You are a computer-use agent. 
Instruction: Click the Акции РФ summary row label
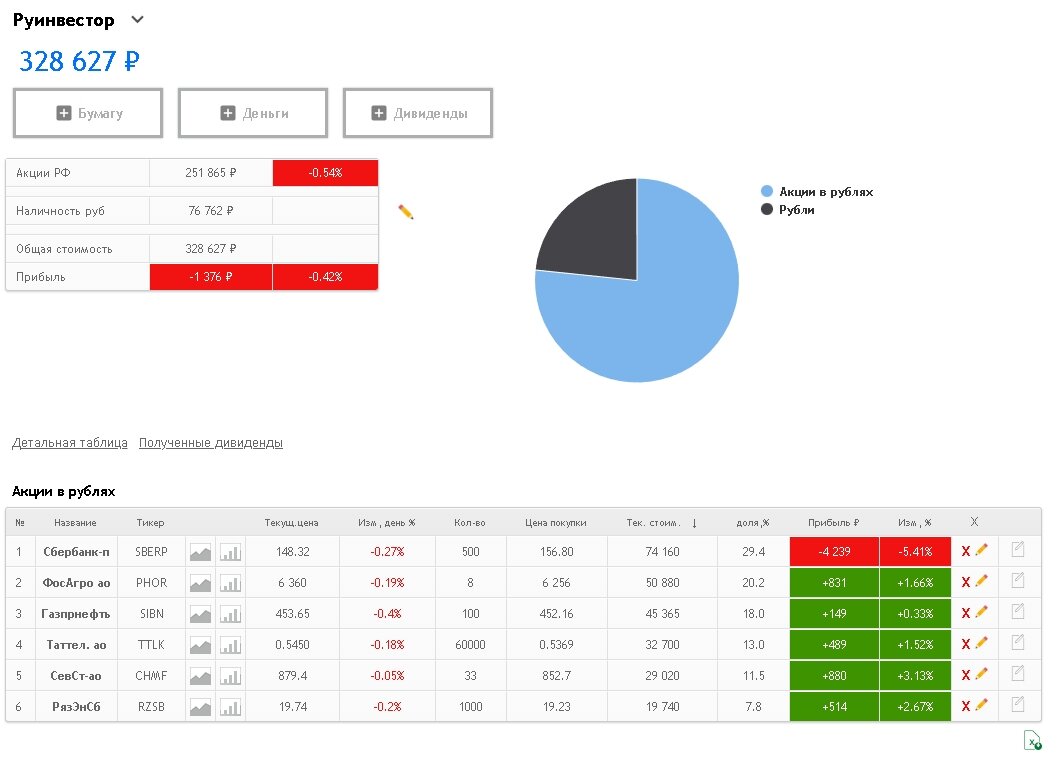(x=43, y=173)
